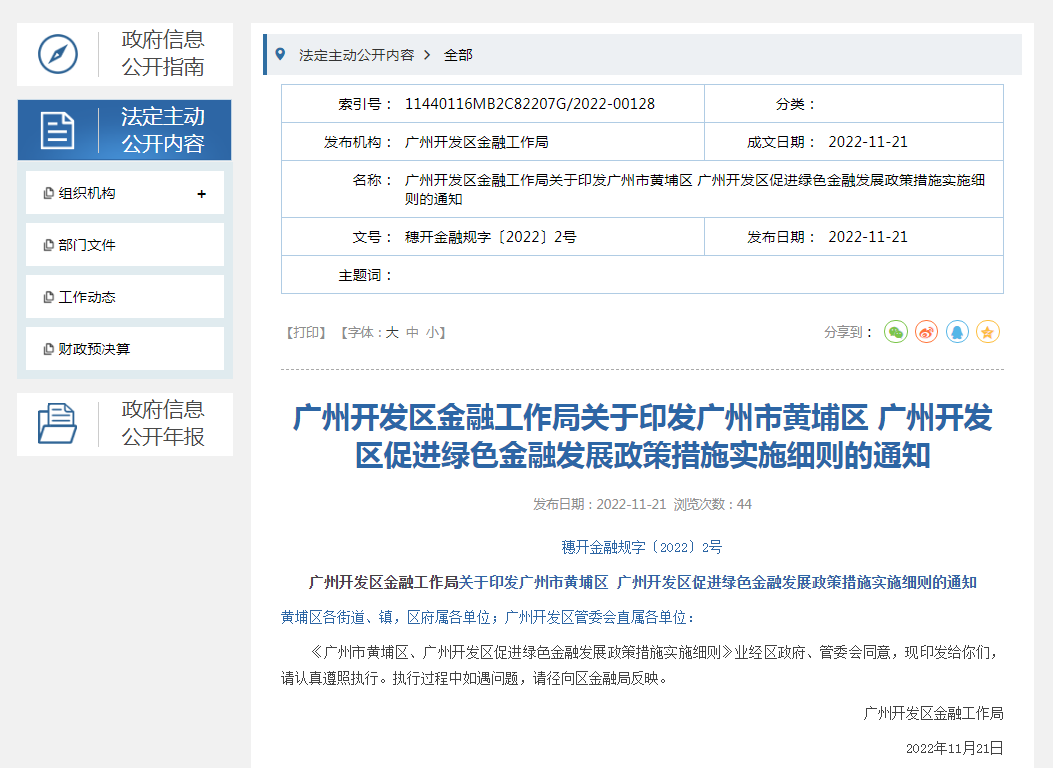Expand the 组织机构 section with plus sign

pos(201,194)
